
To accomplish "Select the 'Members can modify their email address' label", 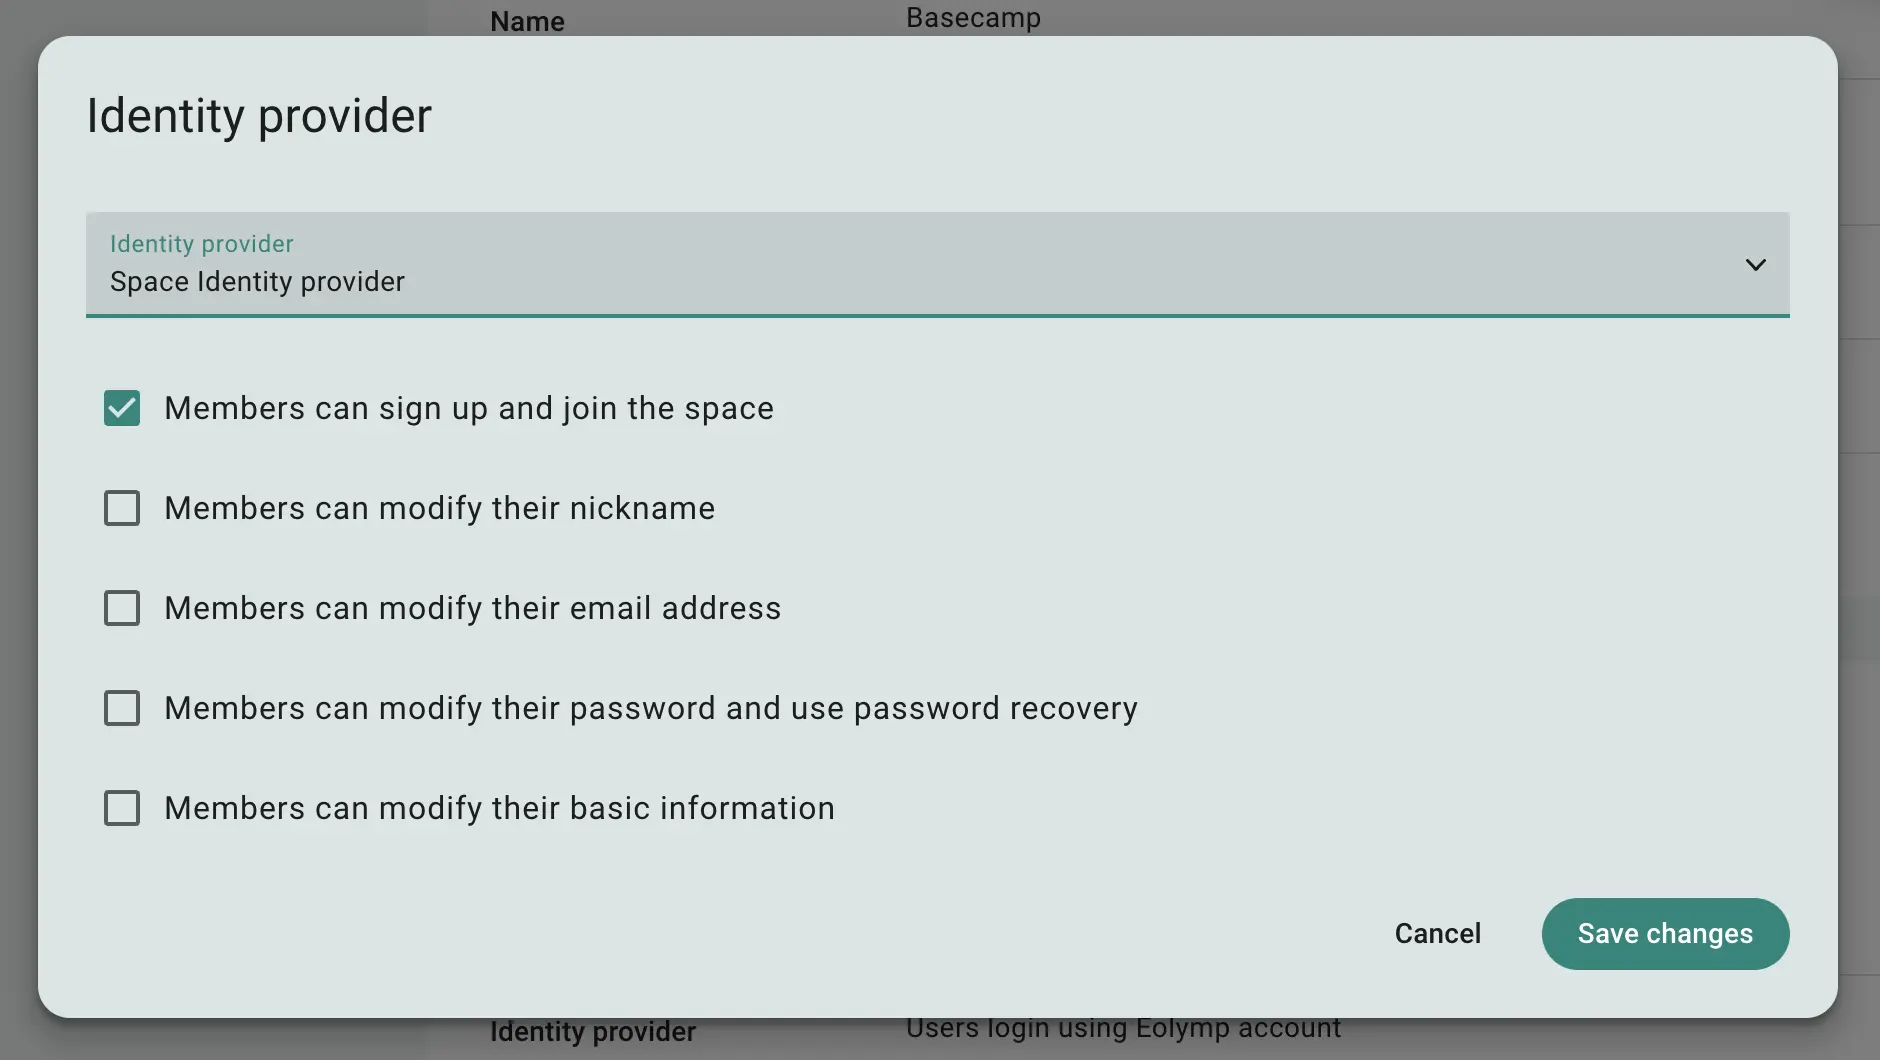I will 473,608.
